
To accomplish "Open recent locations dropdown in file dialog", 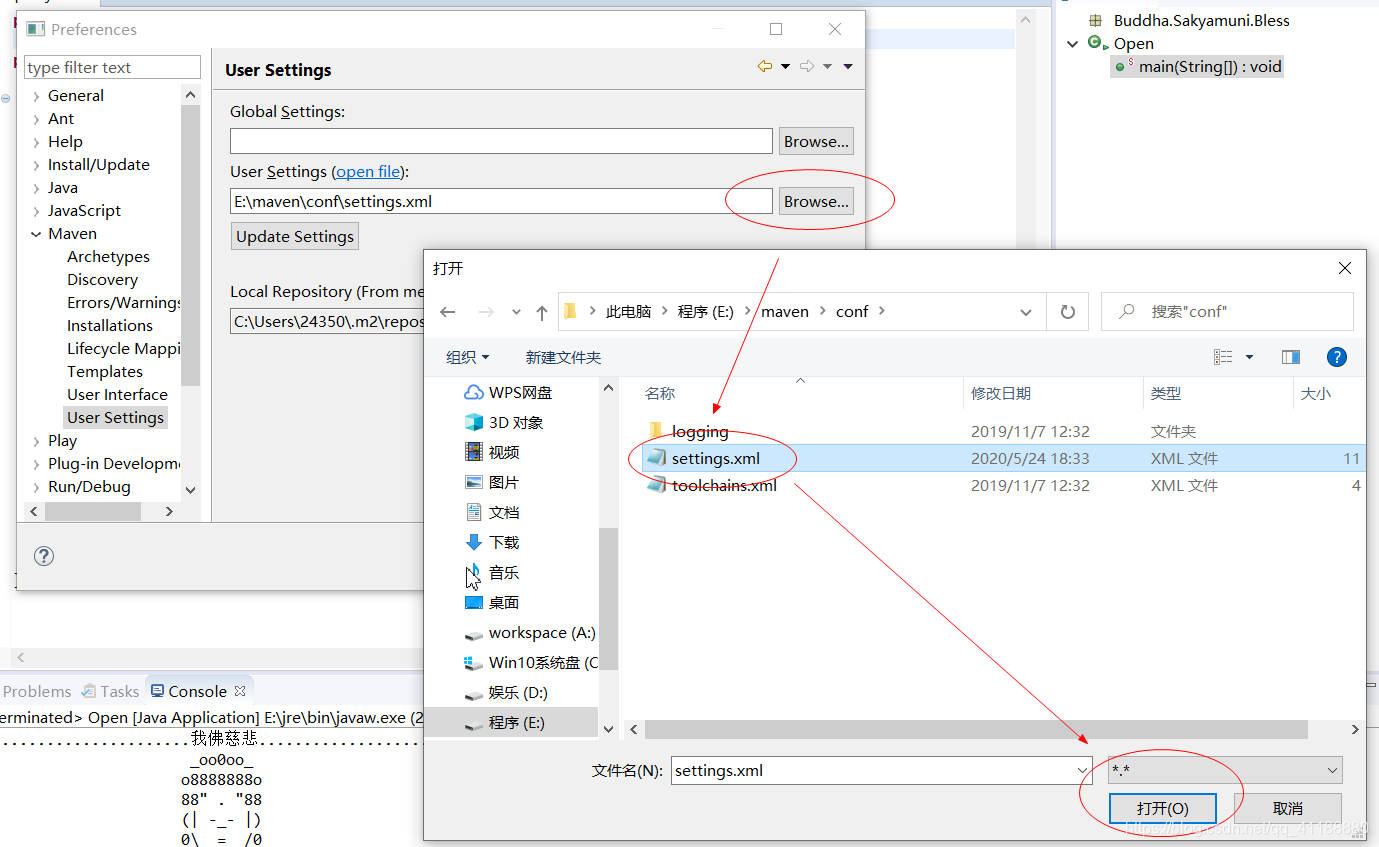I will coord(516,312).
